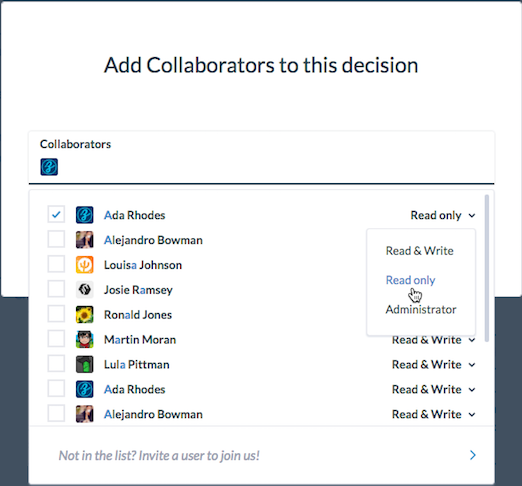The width and height of the screenshot is (522, 486).
Task: Click the first Alejandro Bowman avatar
Action: 84,240
